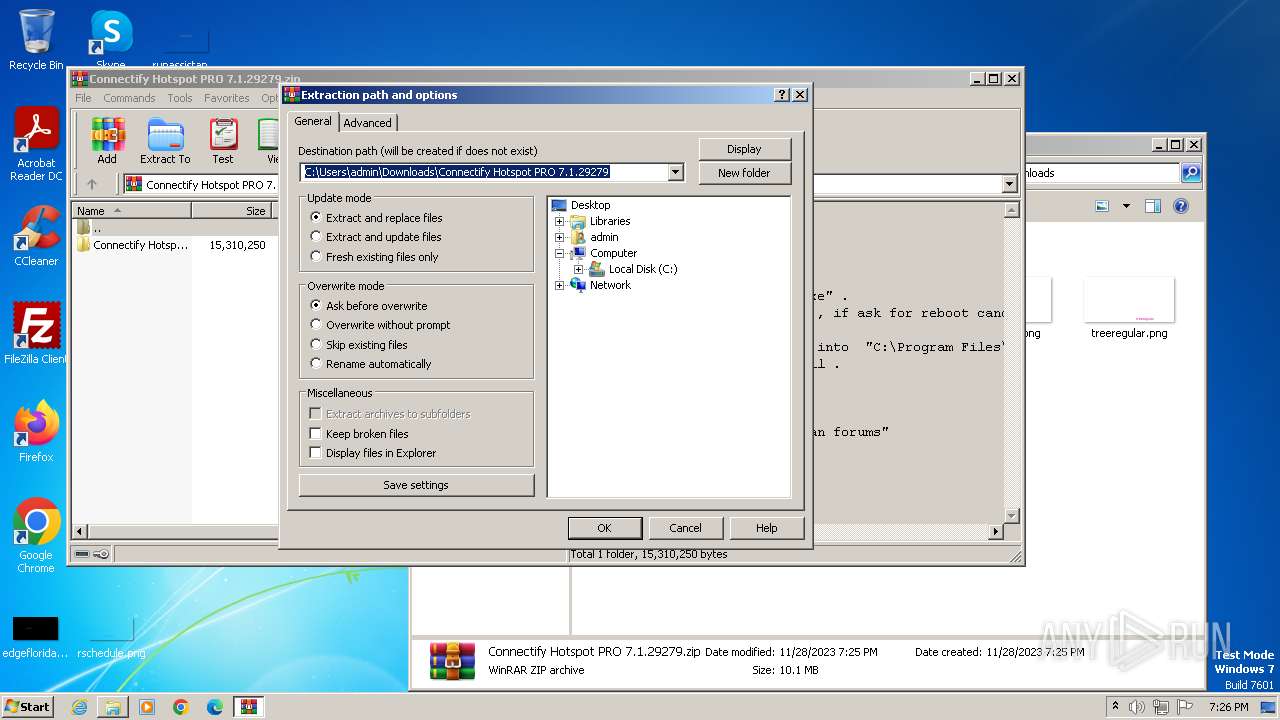Viewport: 1280px width, 720px height.
Task: Switch to the Advanced tab
Action: (368, 123)
